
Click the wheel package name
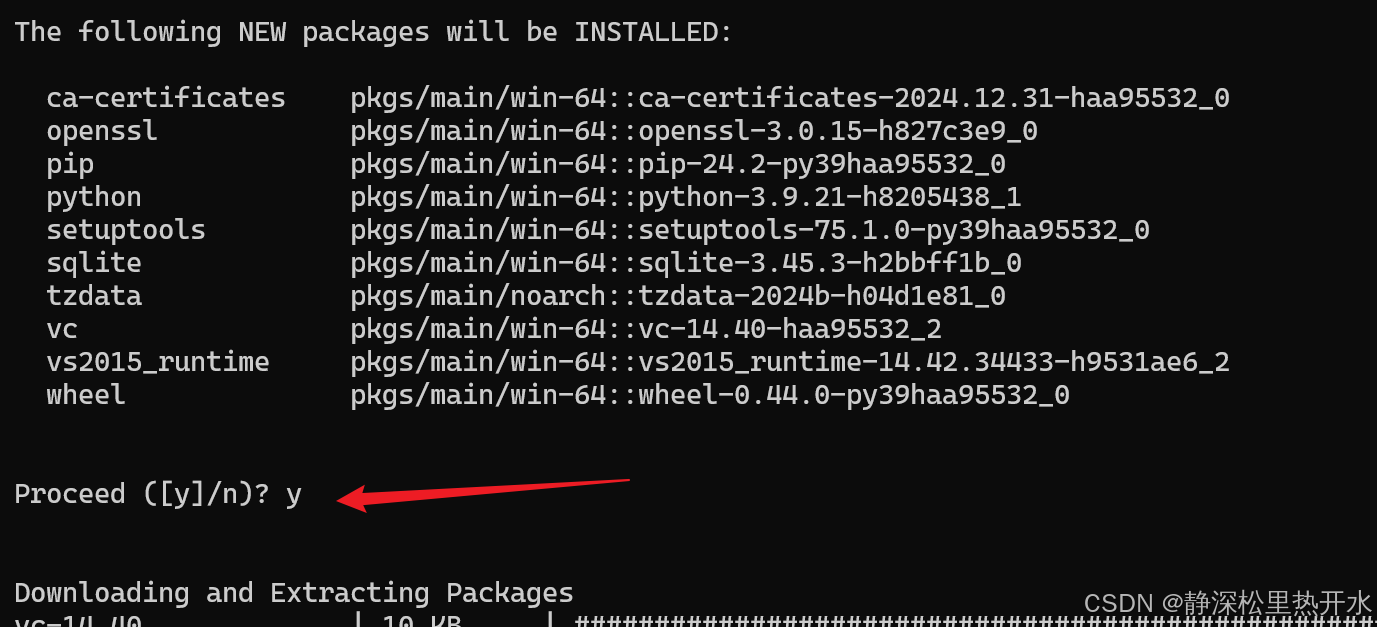pyautogui.click(x=85, y=395)
